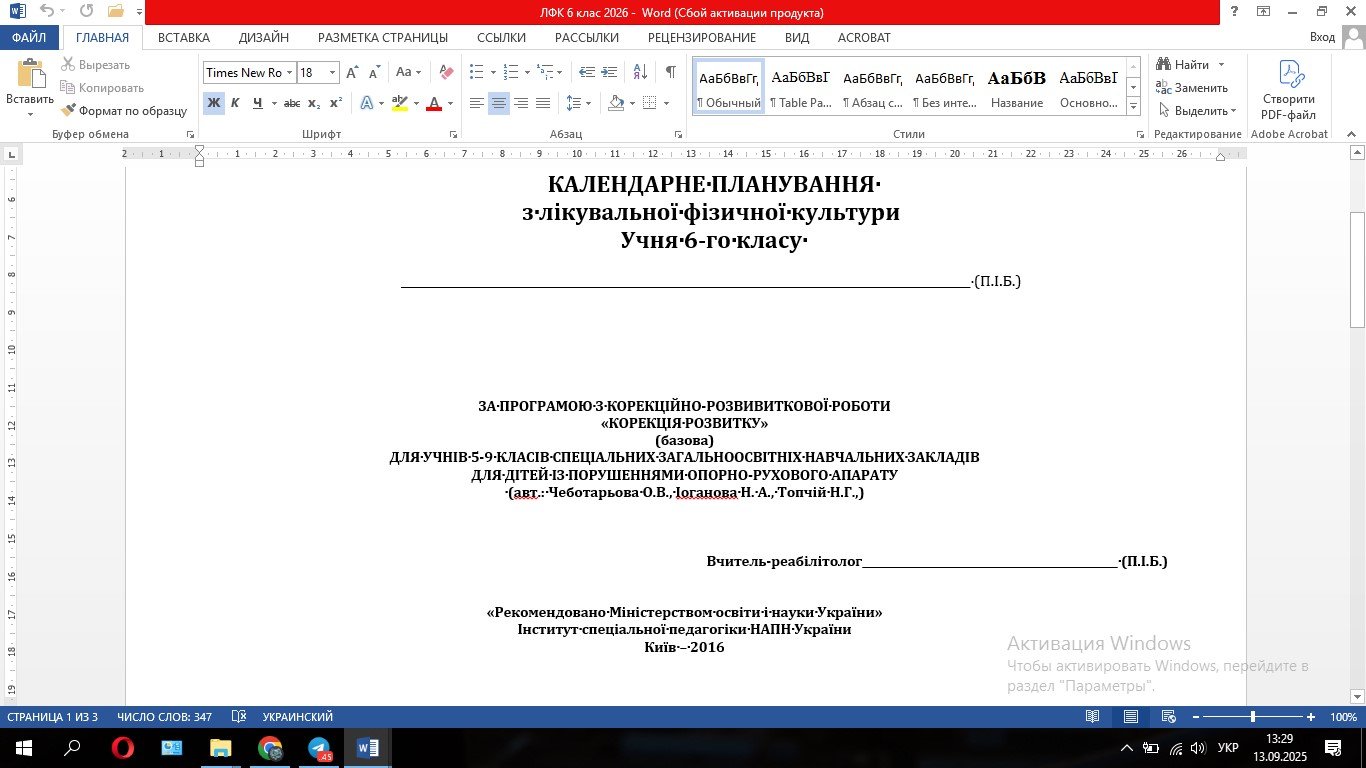Click the zoom slider in status bar
This screenshot has height=768, width=1366.
pyautogui.click(x=1252, y=717)
